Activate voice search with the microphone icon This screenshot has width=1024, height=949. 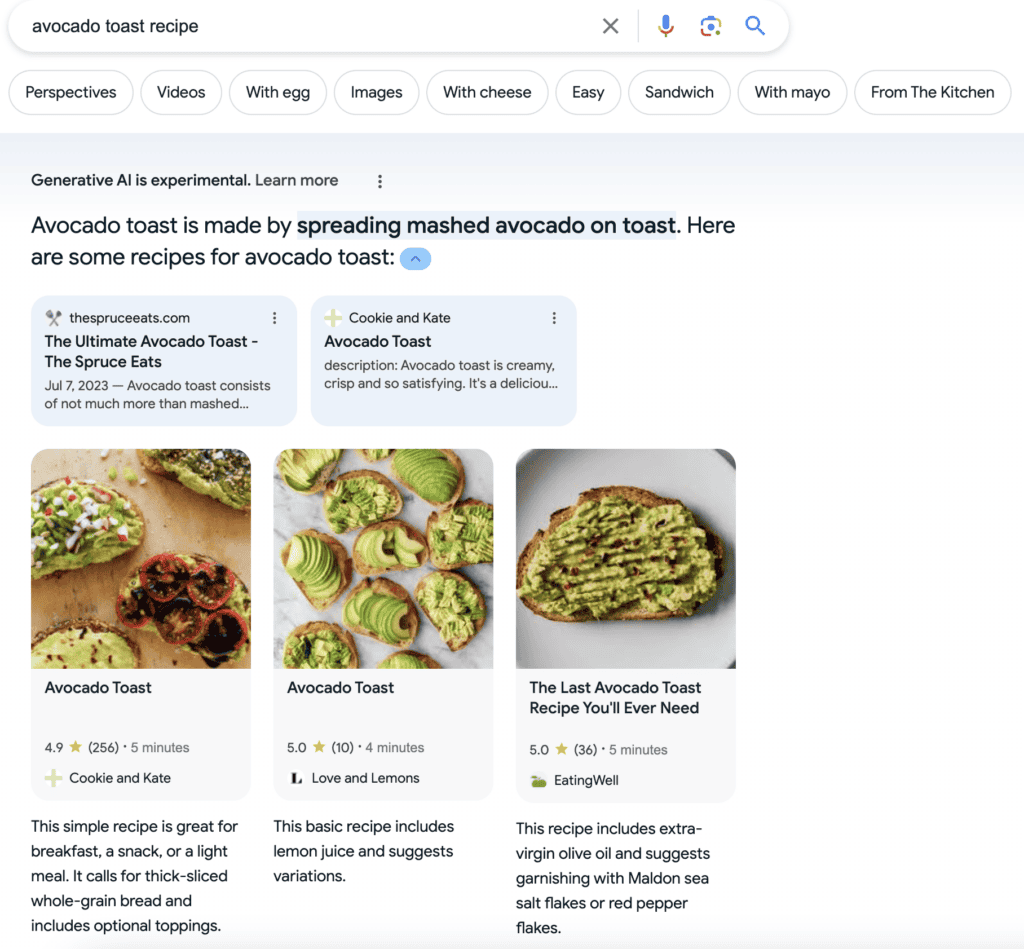[x=665, y=26]
